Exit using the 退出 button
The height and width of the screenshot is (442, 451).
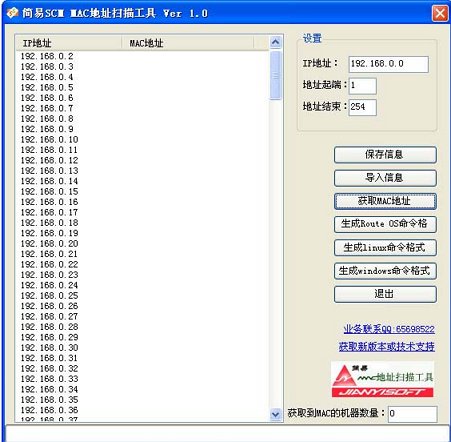click(x=385, y=294)
